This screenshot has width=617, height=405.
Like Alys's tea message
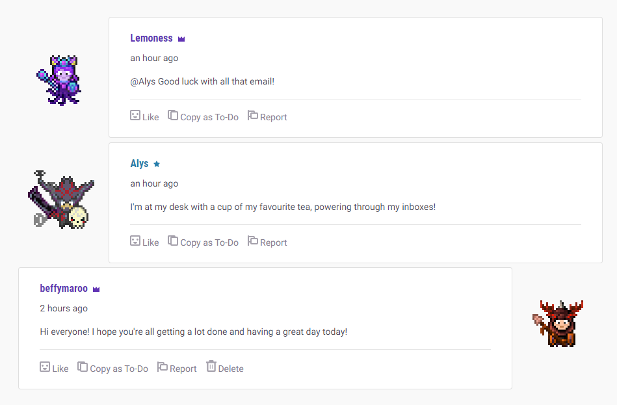click(x=144, y=242)
